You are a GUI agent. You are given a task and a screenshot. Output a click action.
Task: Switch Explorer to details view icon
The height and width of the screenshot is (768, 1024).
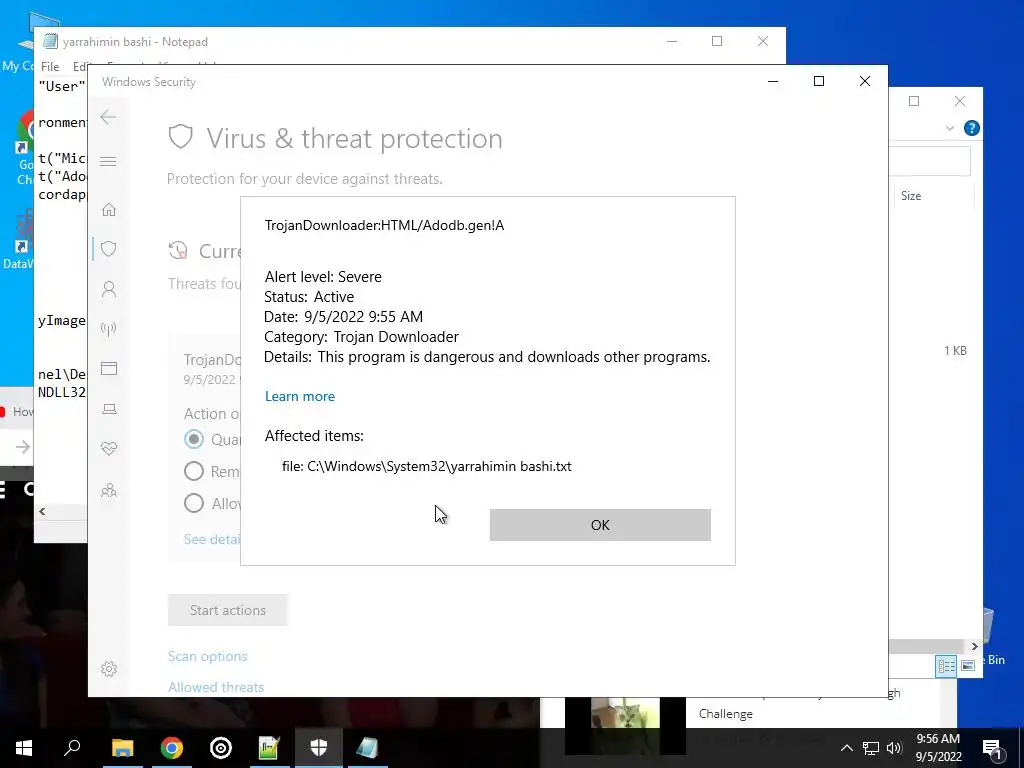tap(946, 666)
